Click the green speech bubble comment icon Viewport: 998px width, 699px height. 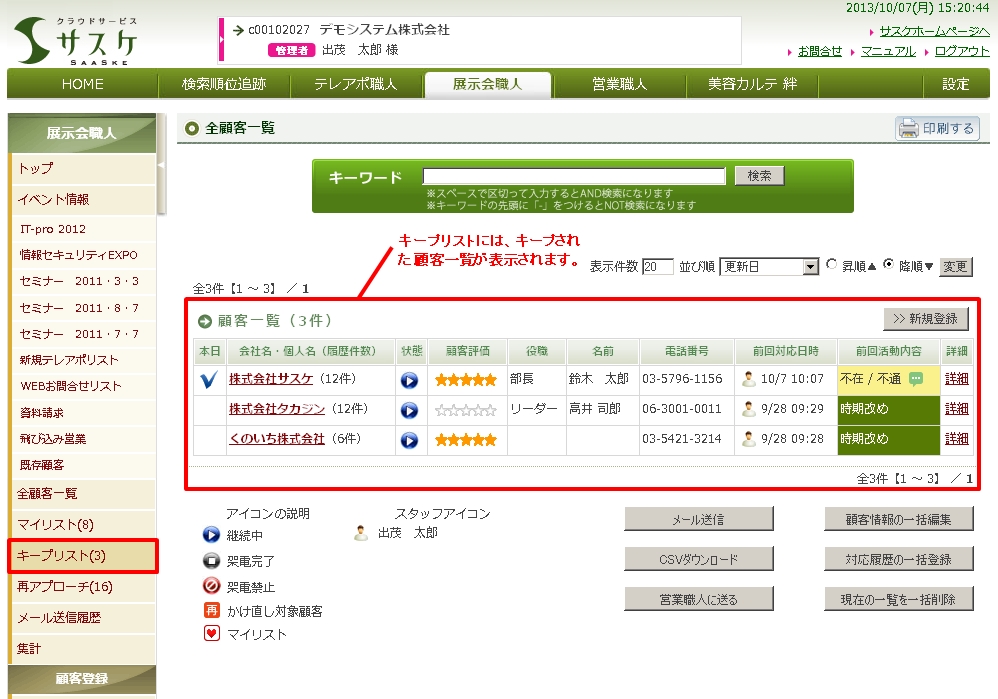coord(915,379)
